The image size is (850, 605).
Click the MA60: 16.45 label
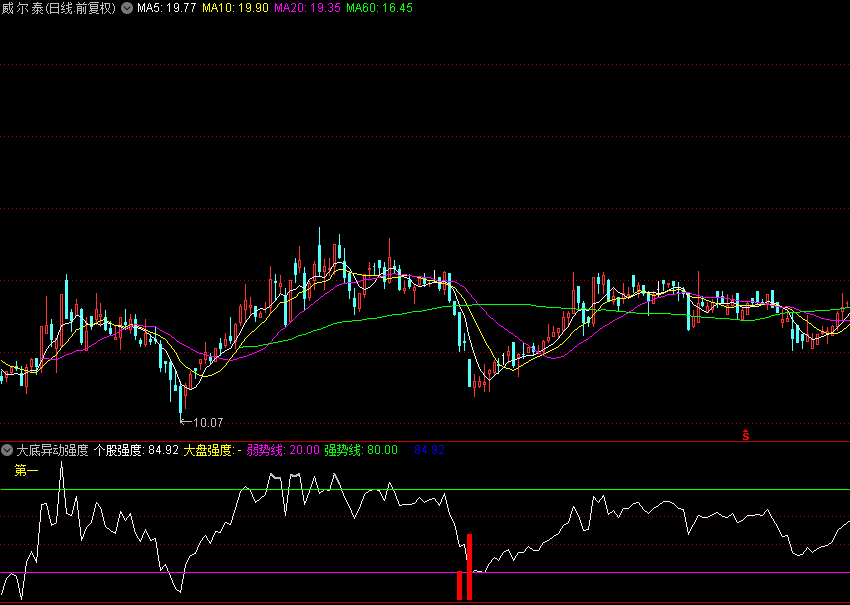tap(379, 8)
